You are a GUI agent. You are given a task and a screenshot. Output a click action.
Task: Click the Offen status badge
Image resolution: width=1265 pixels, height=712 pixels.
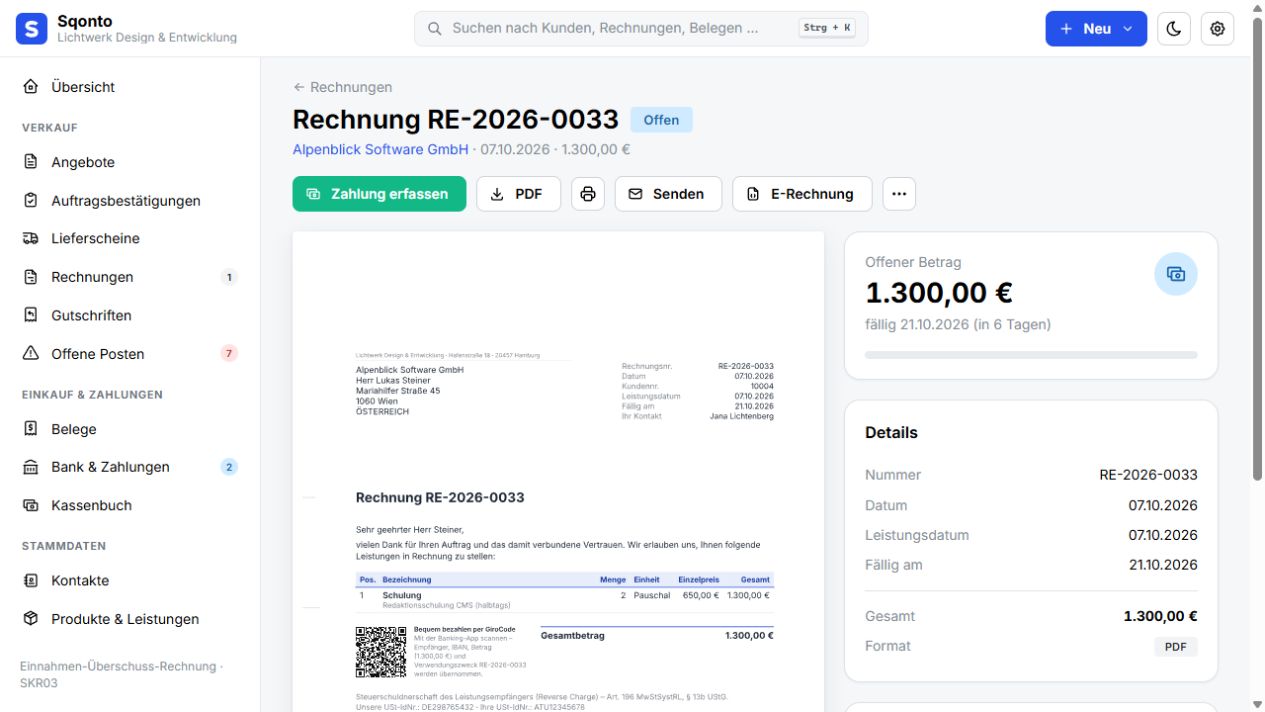(x=661, y=120)
